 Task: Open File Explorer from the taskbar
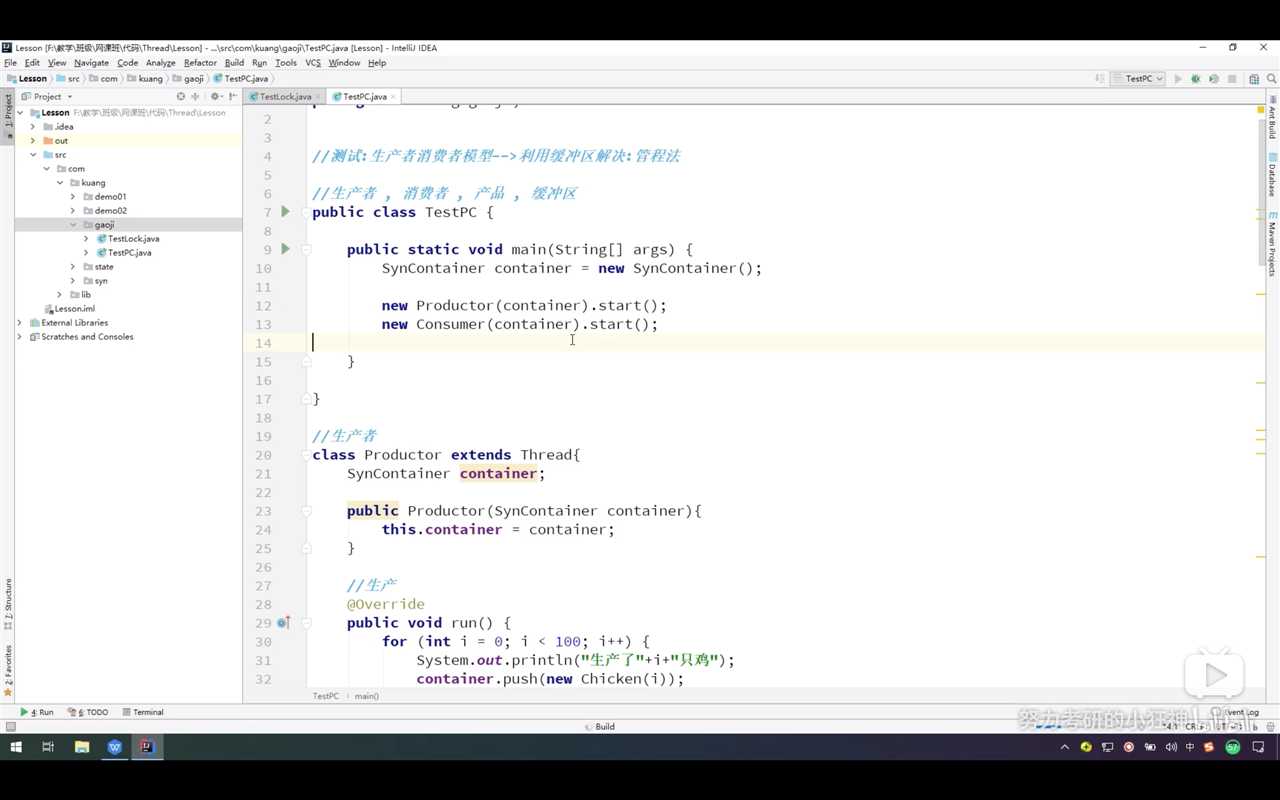82,747
